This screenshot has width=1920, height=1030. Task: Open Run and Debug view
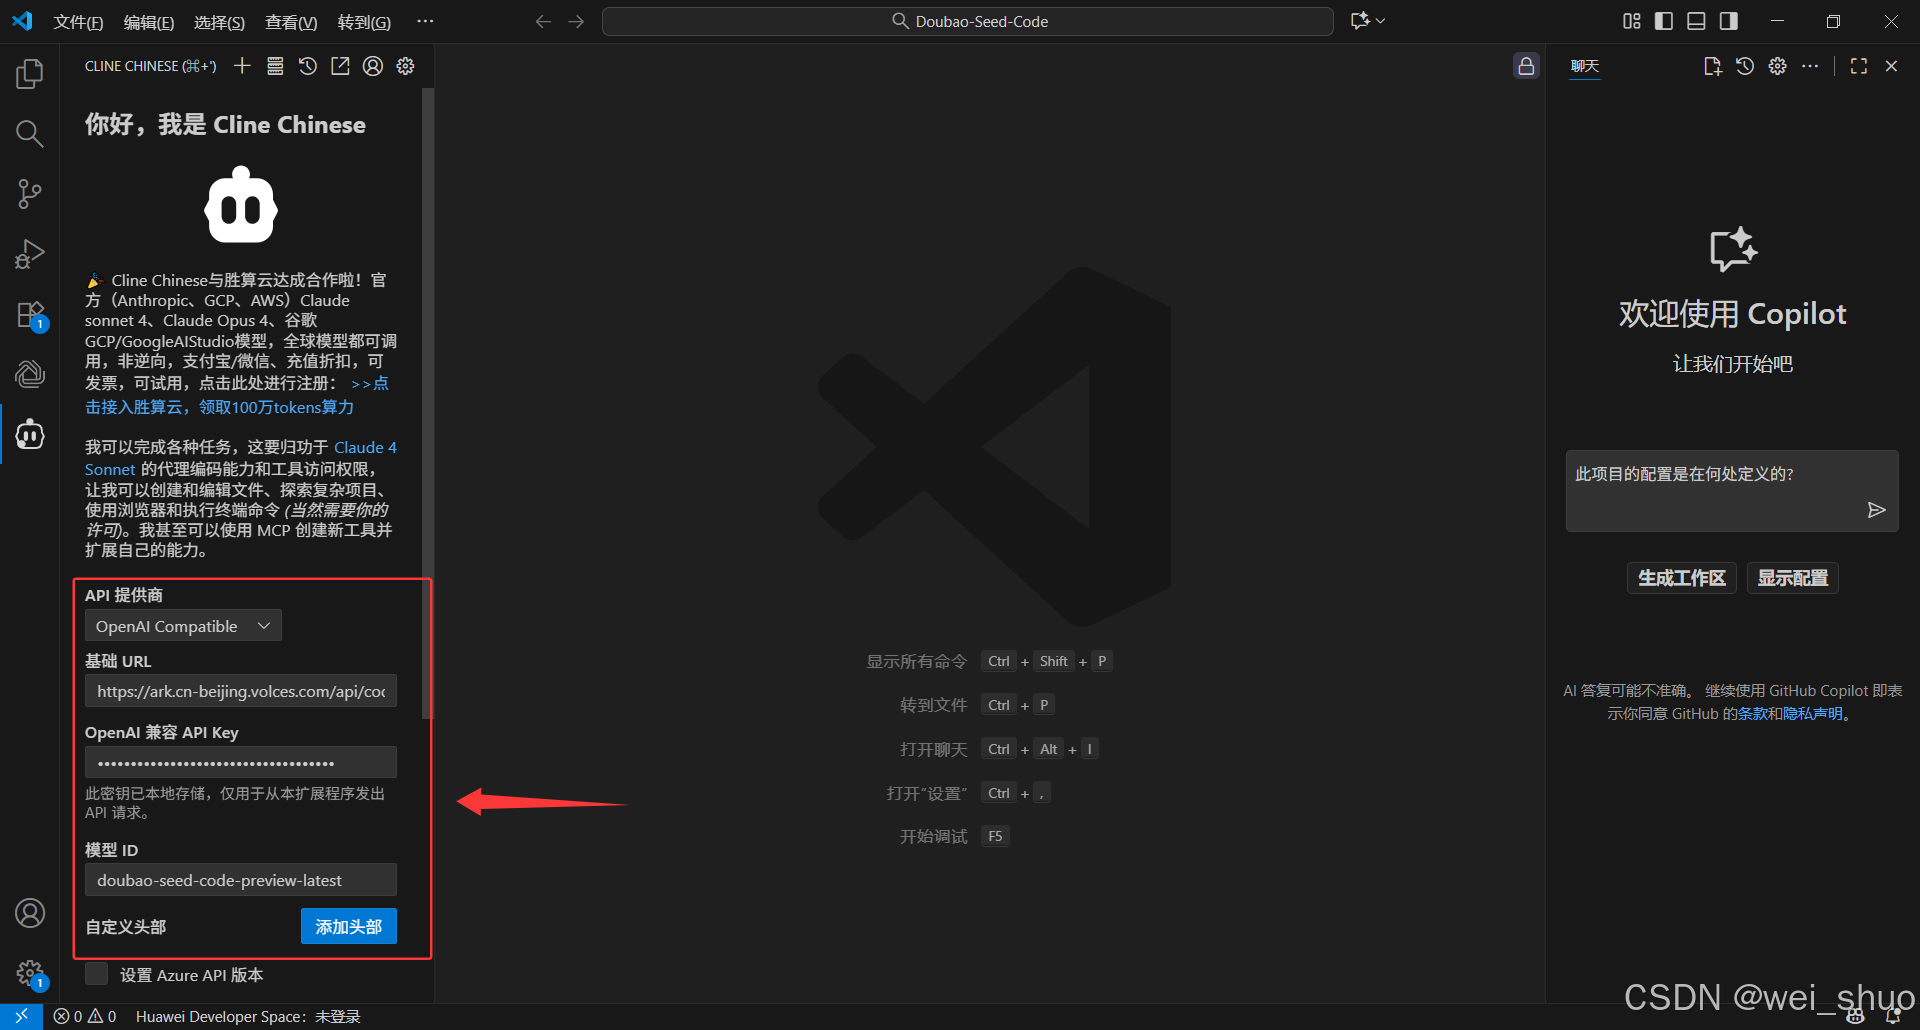pyautogui.click(x=30, y=254)
